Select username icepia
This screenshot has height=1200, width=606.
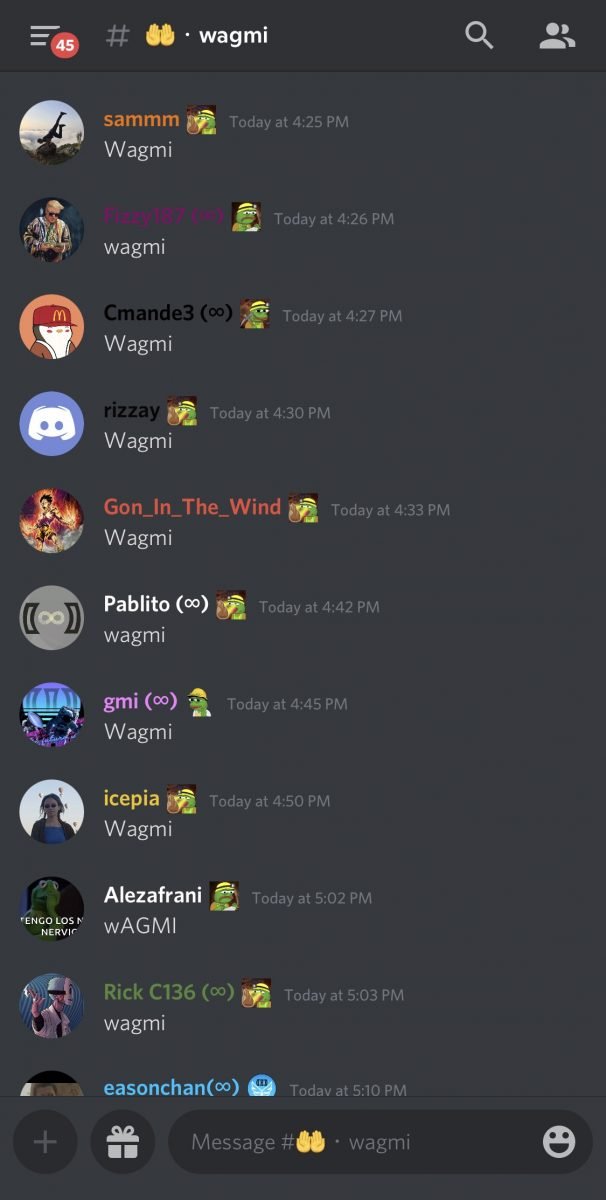[131, 798]
